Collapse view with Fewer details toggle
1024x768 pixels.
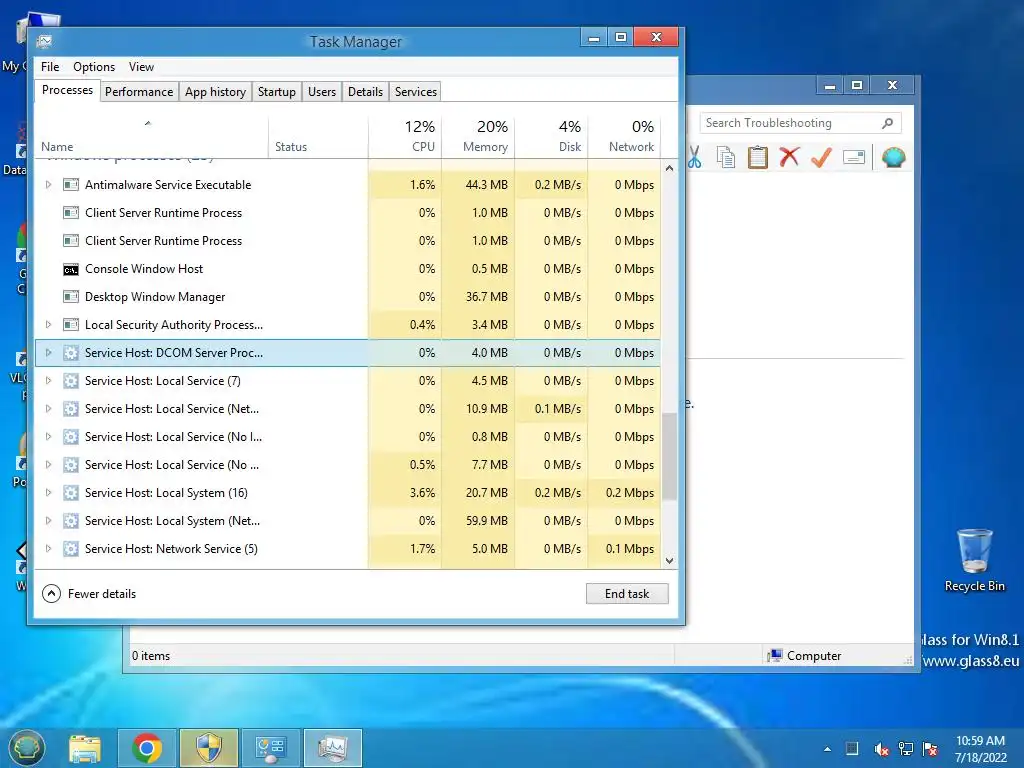[x=89, y=594]
